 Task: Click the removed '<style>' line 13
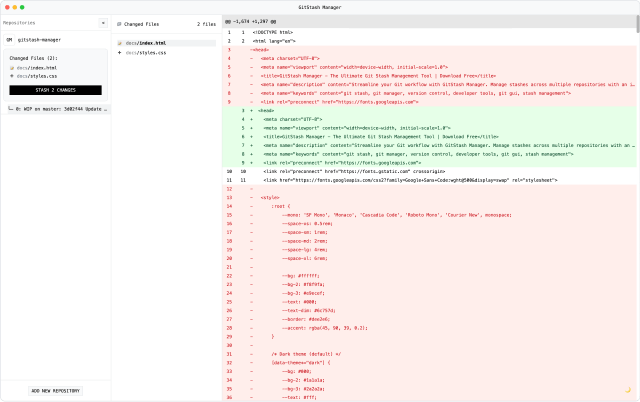coord(429,198)
